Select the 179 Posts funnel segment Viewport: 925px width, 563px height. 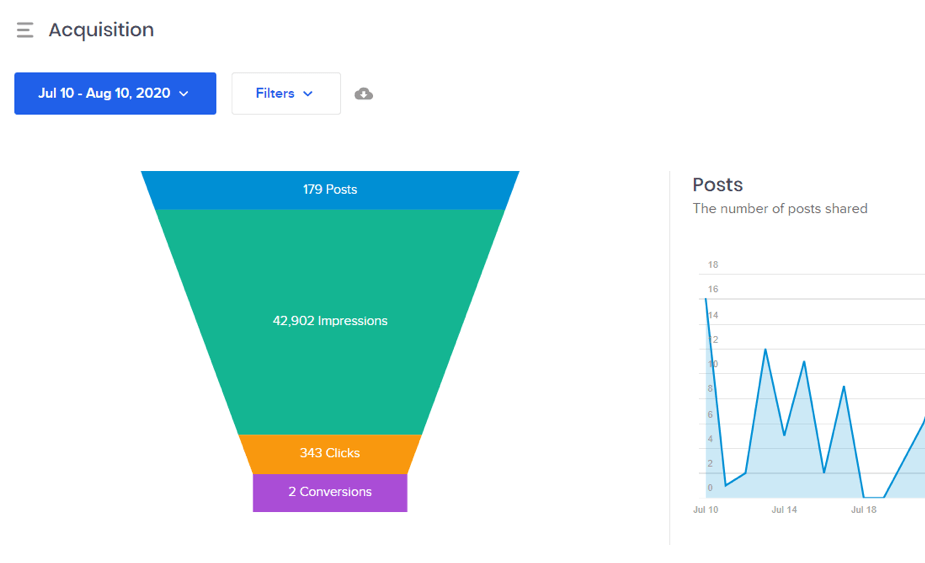tap(330, 189)
